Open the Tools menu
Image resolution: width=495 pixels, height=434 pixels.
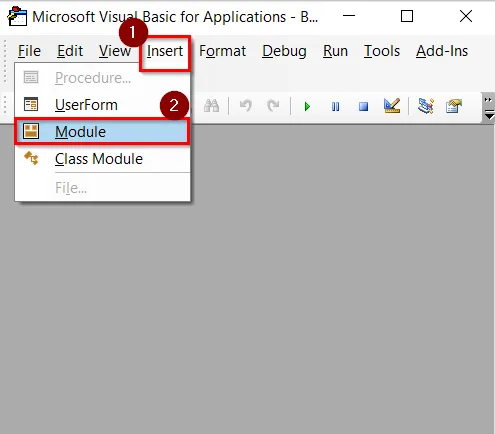pyautogui.click(x=382, y=51)
